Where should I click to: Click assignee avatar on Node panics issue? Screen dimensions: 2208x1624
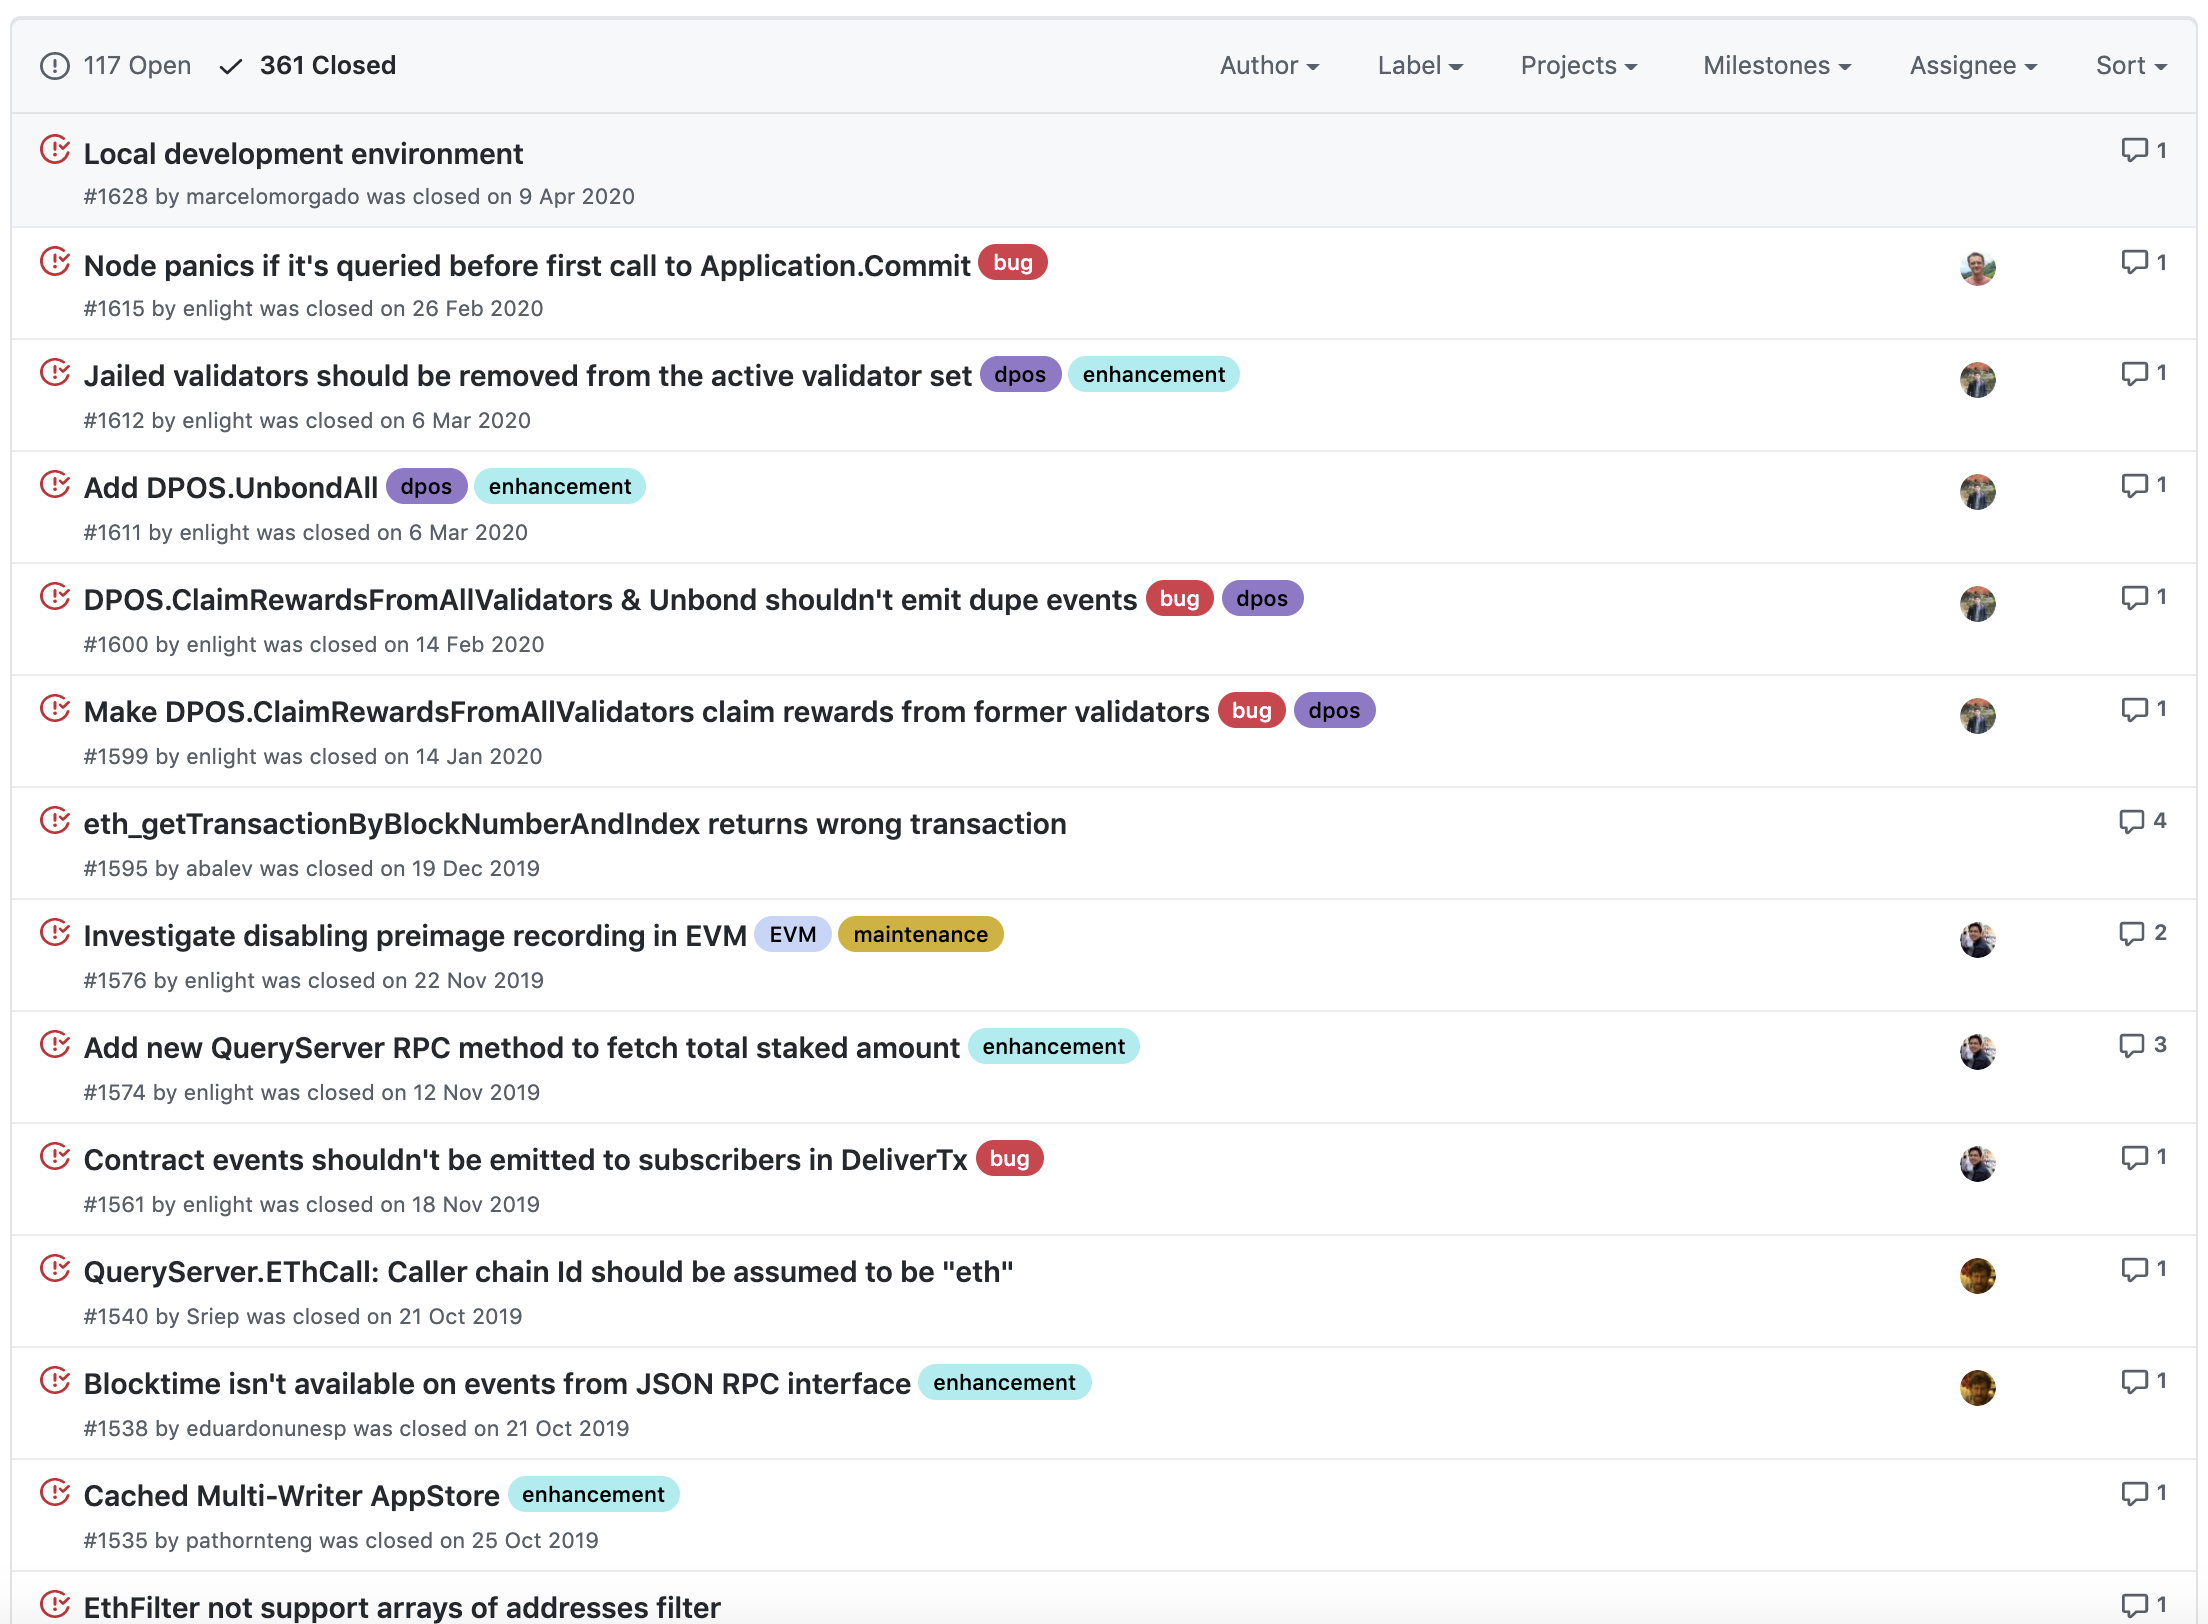pyautogui.click(x=1977, y=268)
